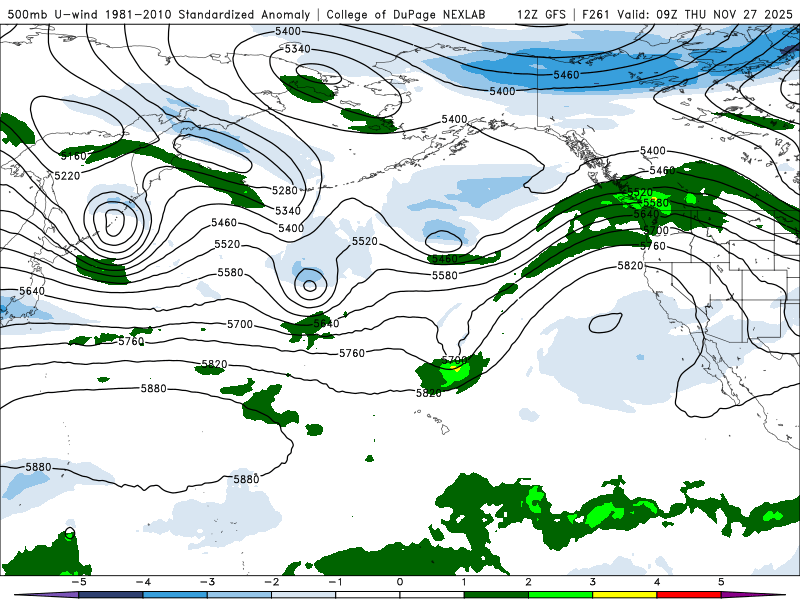Image resolution: width=800 pixels, height=600 pixels.
Task: Select the bright green 2 to 3 color bar segment
Action: click(x=560, y=595)
